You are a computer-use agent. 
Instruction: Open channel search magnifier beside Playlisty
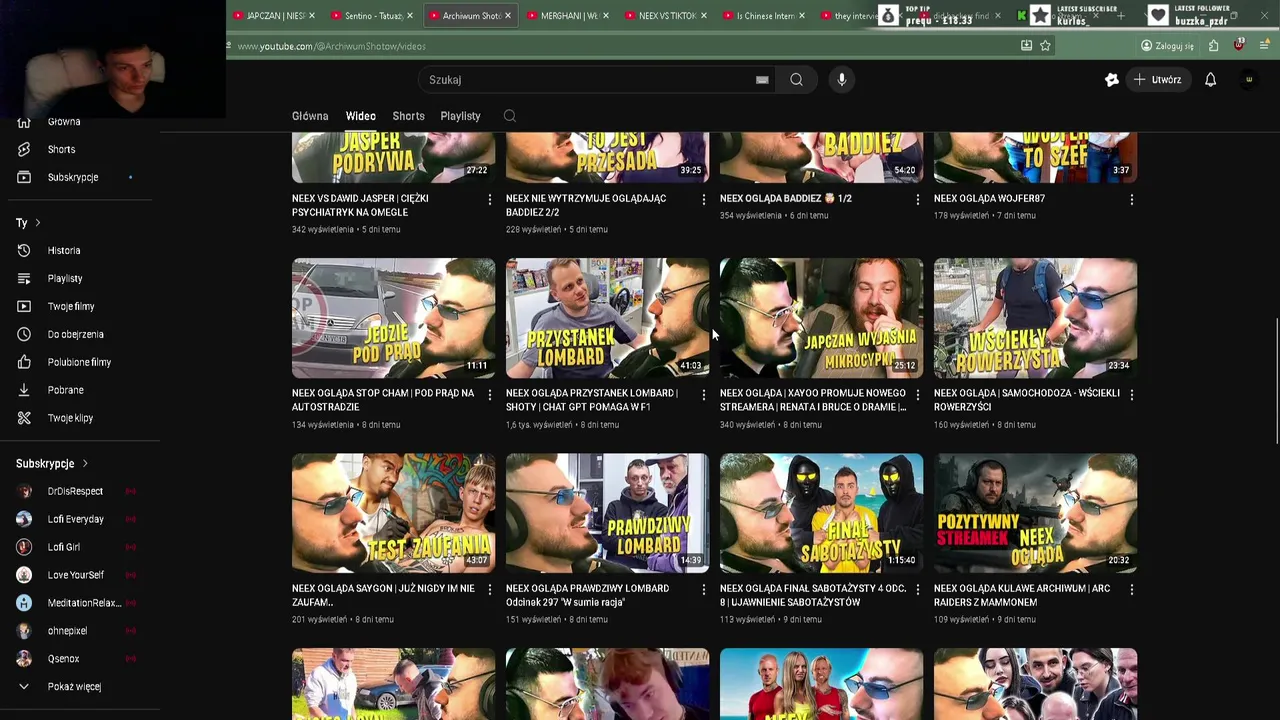click(x=510, y=116)
